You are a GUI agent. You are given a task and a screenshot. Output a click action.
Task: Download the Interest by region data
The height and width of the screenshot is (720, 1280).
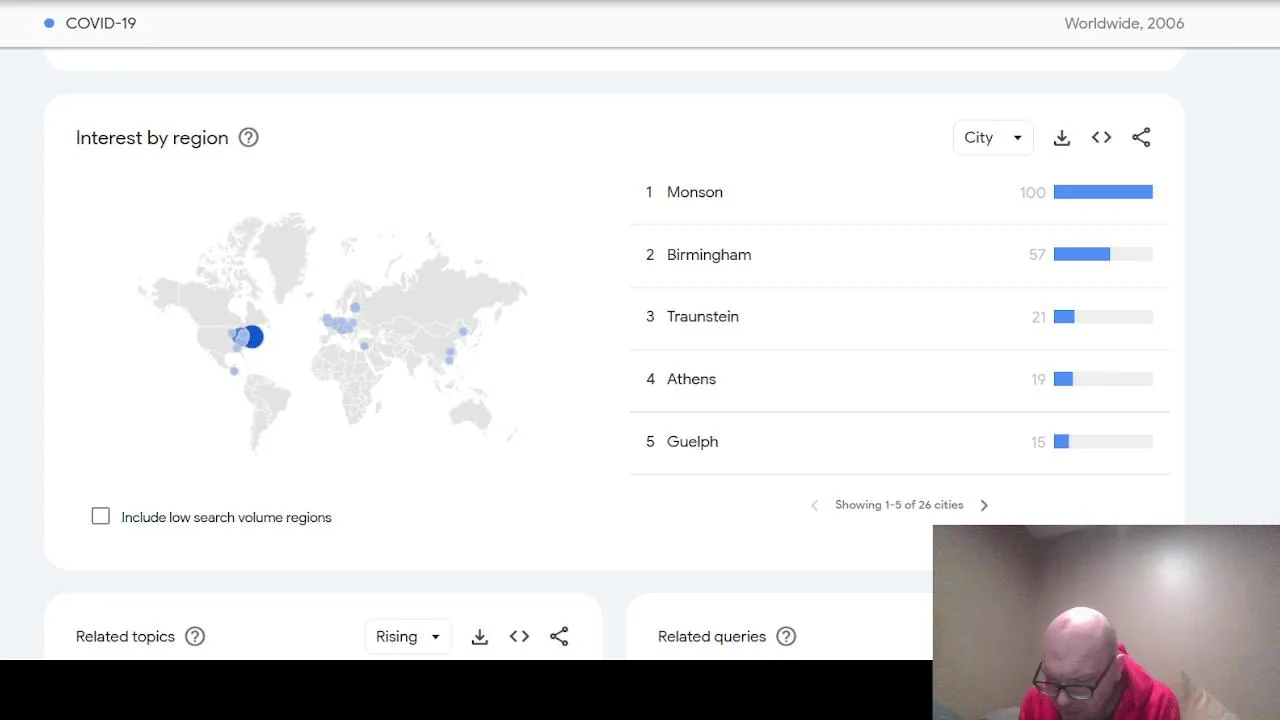coord(1062,138)
